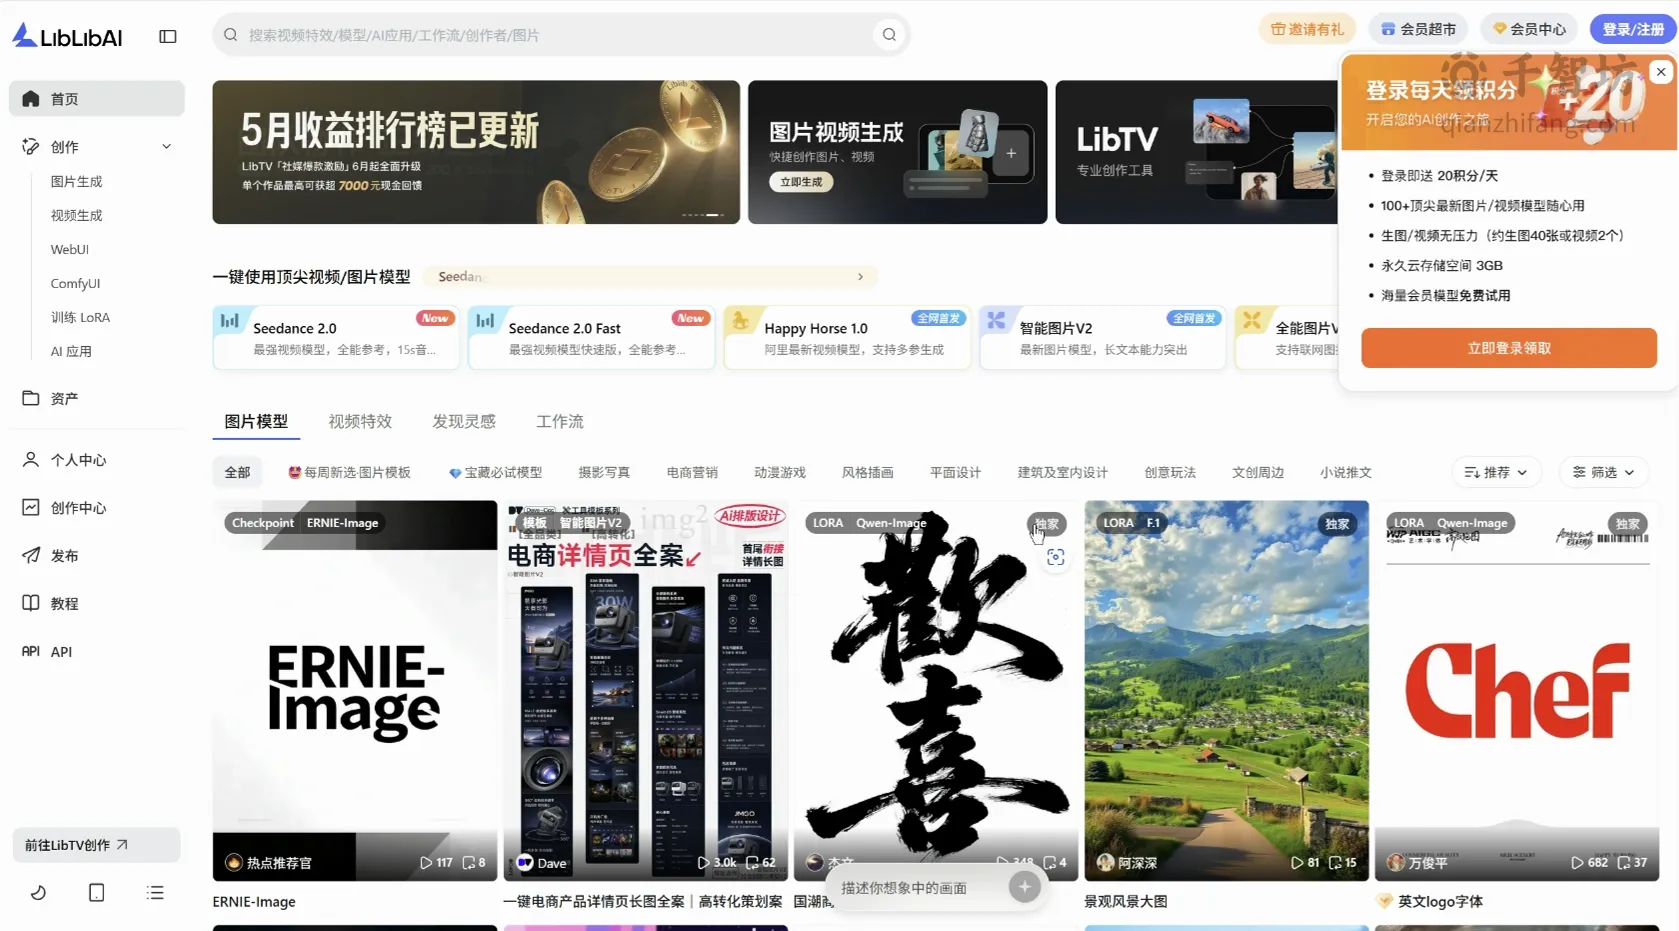The width and height of the screenshot is (1679, 931).
Task: Open the 教程 book icon
Action: (31, 604)
